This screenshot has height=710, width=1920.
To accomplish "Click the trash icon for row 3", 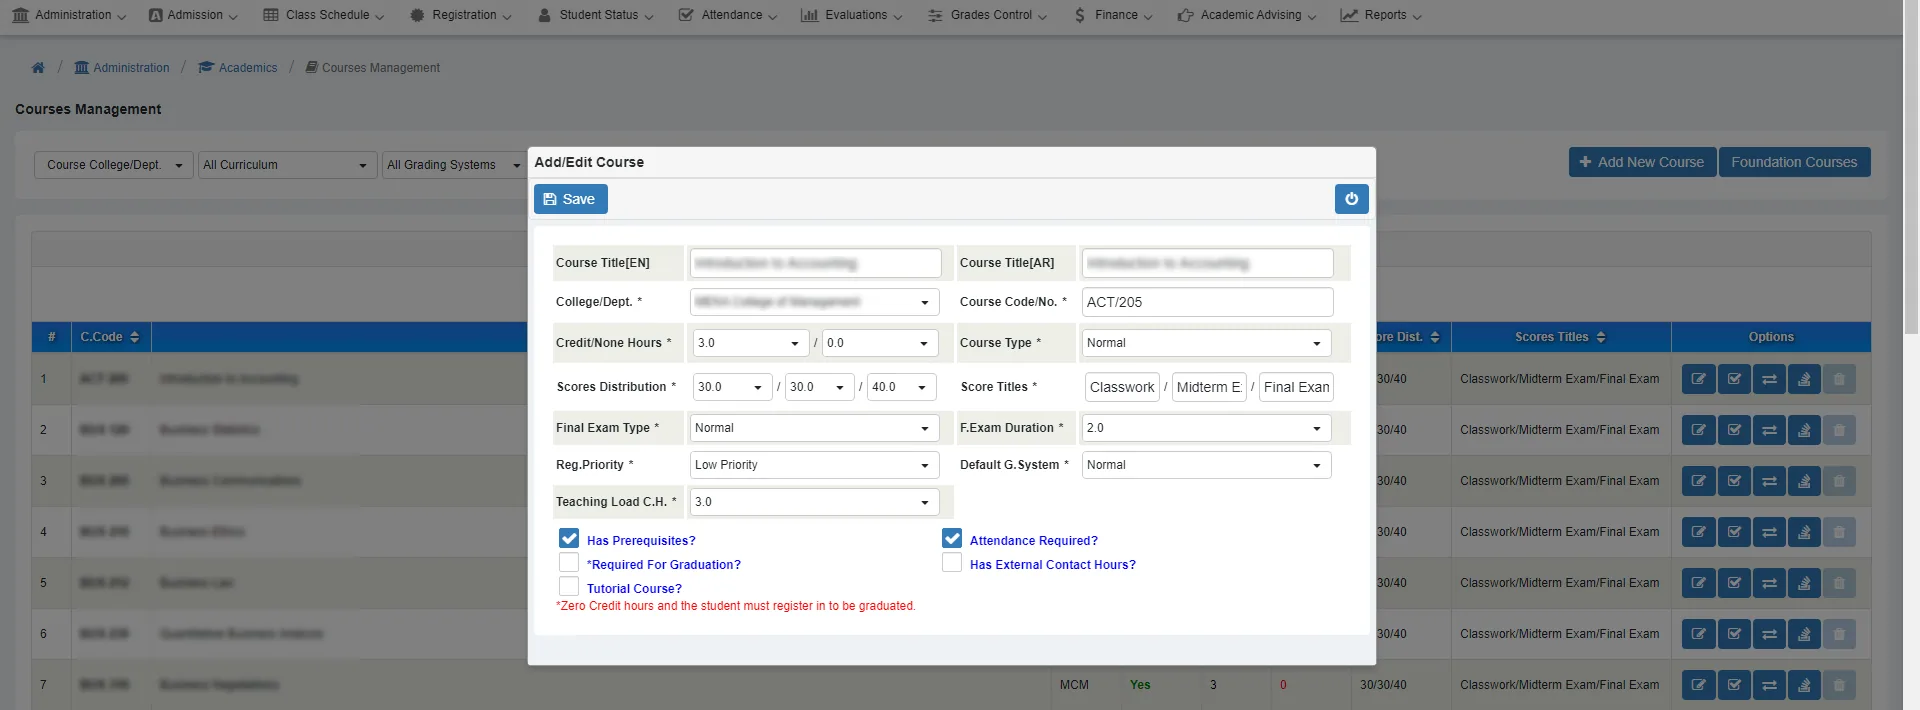I will point(1839,481).
